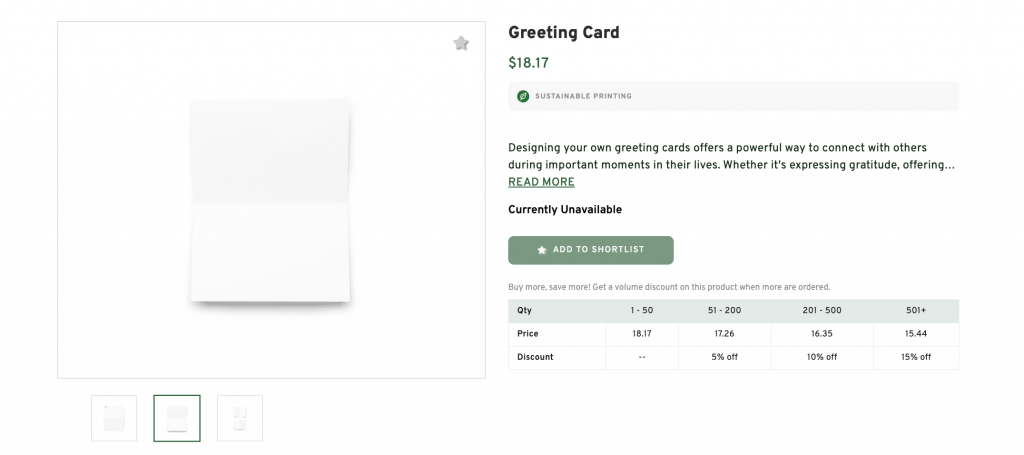The image size is (1024, 455).
Task: Click the star favorite icon on product image
Action: 461,44
